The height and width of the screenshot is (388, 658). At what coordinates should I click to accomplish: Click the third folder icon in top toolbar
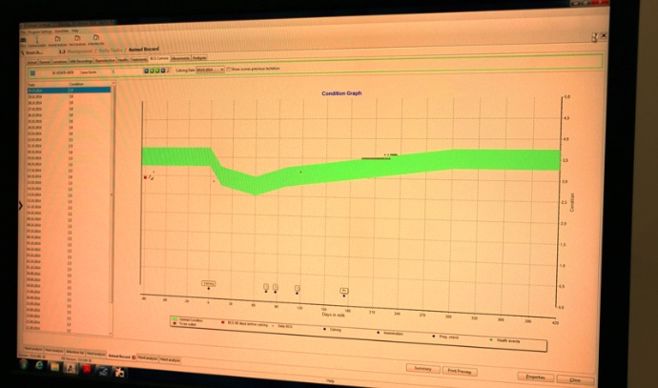pos(96,38)
